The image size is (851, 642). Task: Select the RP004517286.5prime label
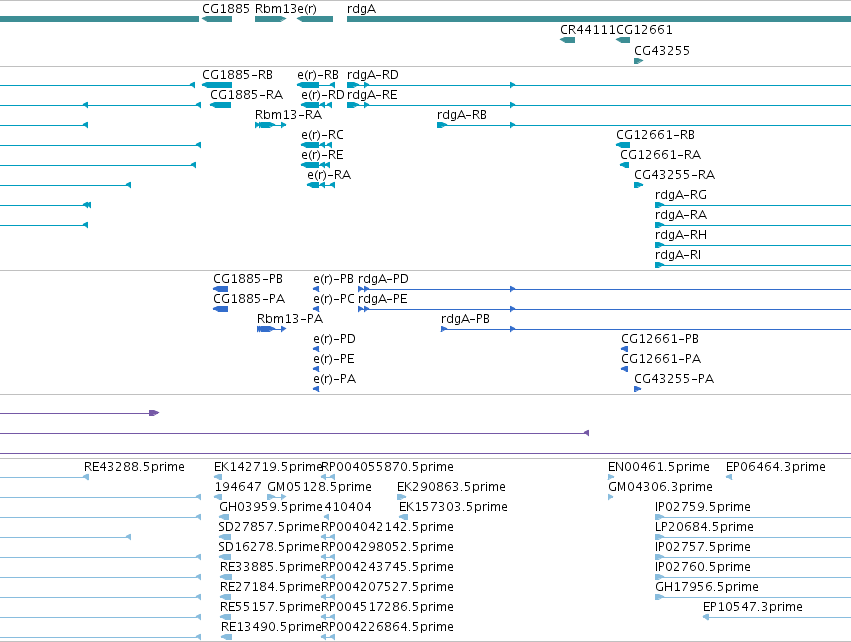tap(388, 608)
